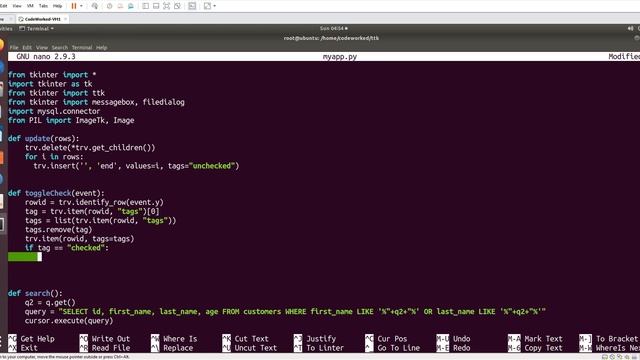Open the terminal Help menu
The width and height of the screenshot is (640, 360).
[102, 47]
